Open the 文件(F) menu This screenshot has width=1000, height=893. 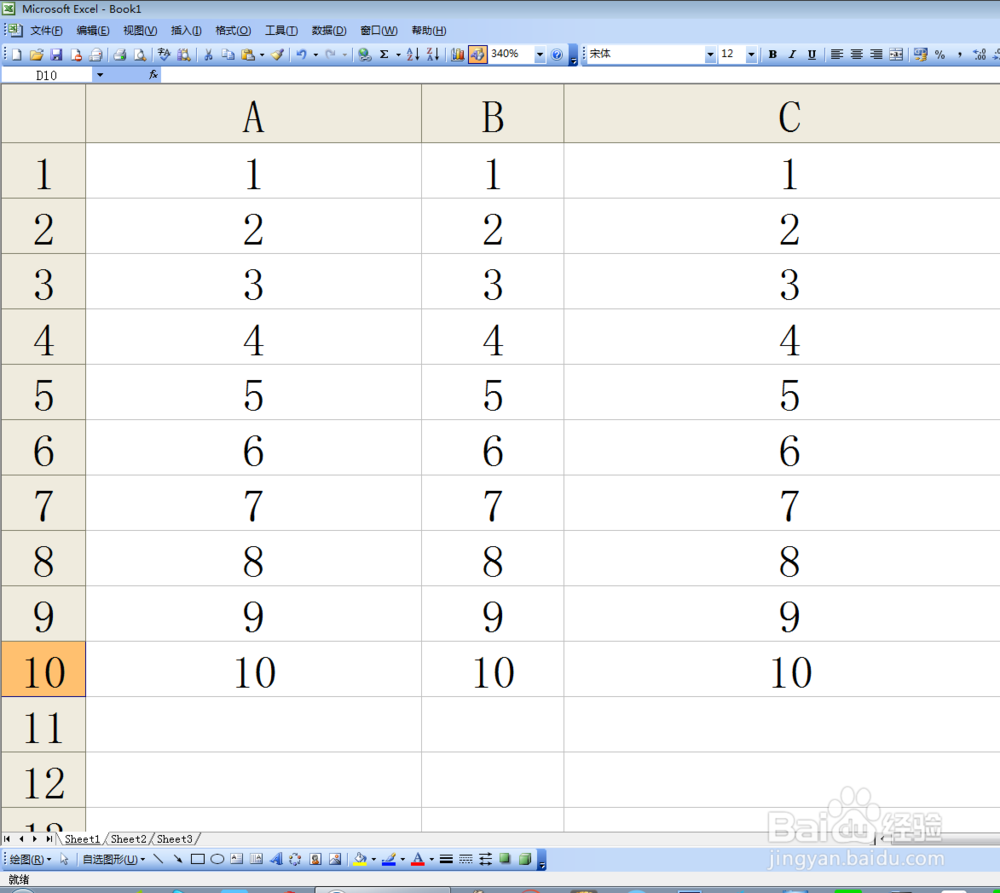(x=47, y=31)
